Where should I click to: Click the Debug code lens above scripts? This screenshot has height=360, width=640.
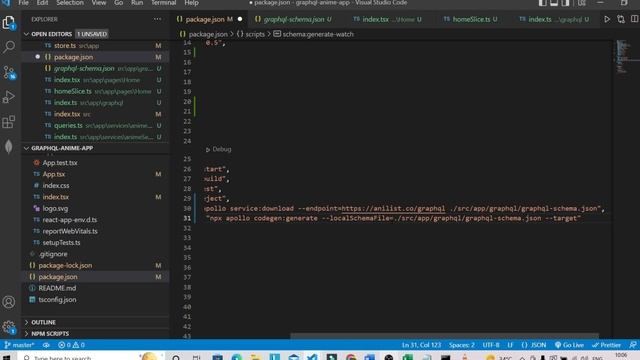(219, 149)
